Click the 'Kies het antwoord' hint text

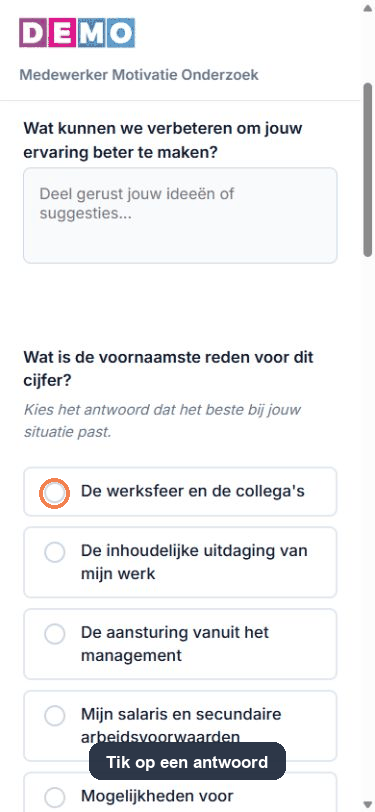162,421
